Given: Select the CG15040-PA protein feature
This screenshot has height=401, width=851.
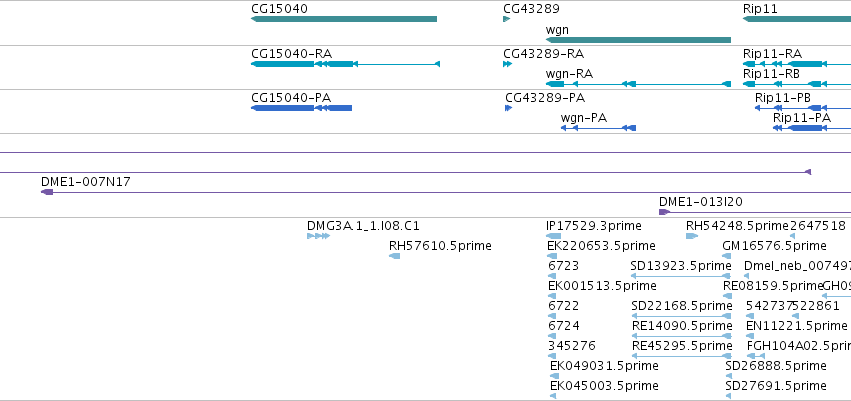Looking at the screenshot, I should coord(301,108).
